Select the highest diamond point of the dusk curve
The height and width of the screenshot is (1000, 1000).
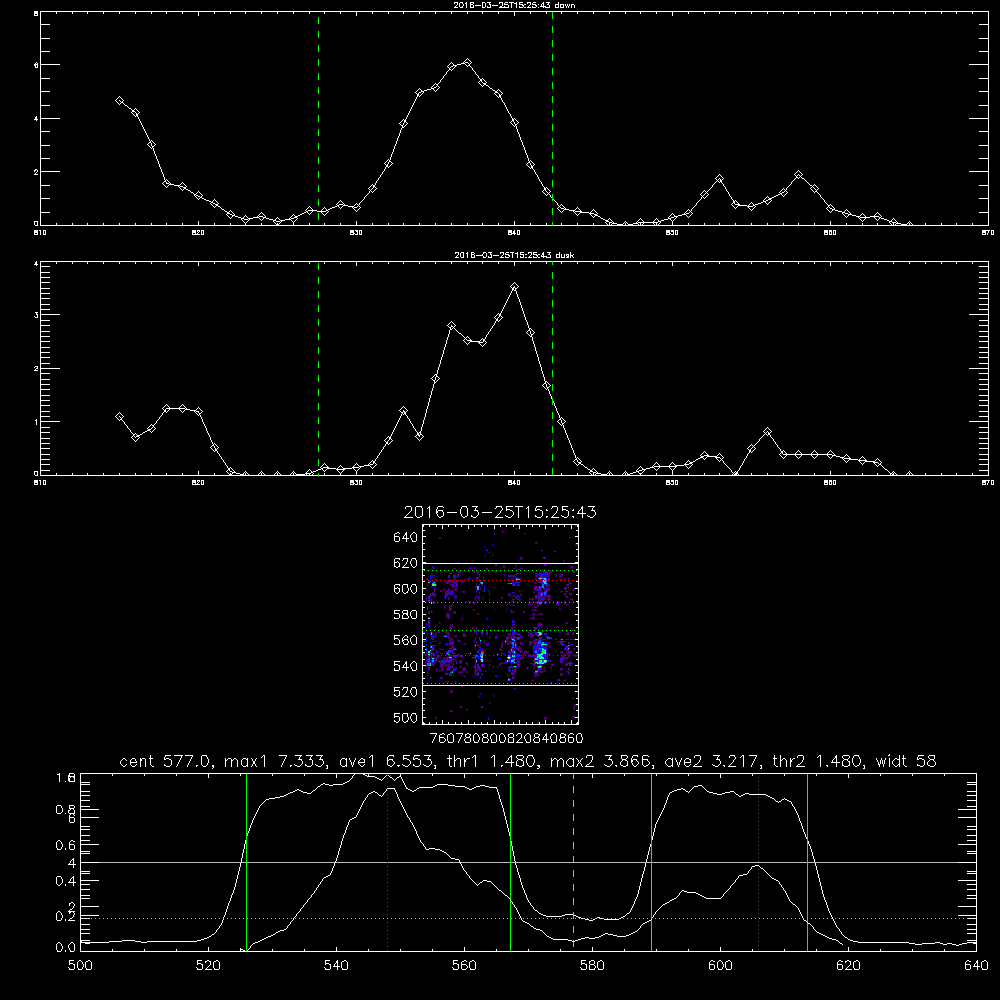(515, 287)
